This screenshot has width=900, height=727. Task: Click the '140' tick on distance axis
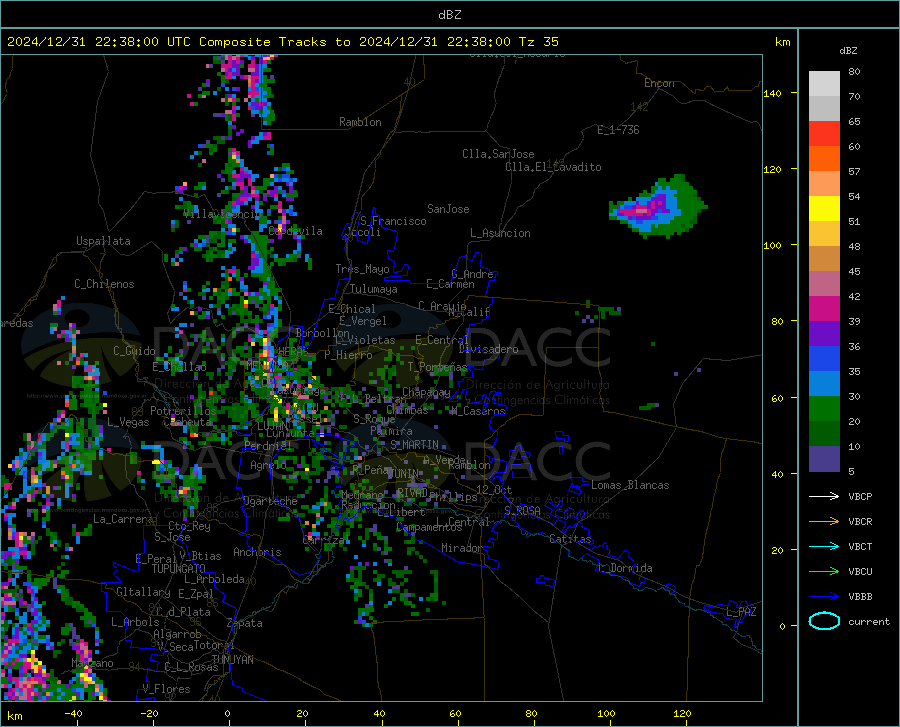[x=773, y=93]
